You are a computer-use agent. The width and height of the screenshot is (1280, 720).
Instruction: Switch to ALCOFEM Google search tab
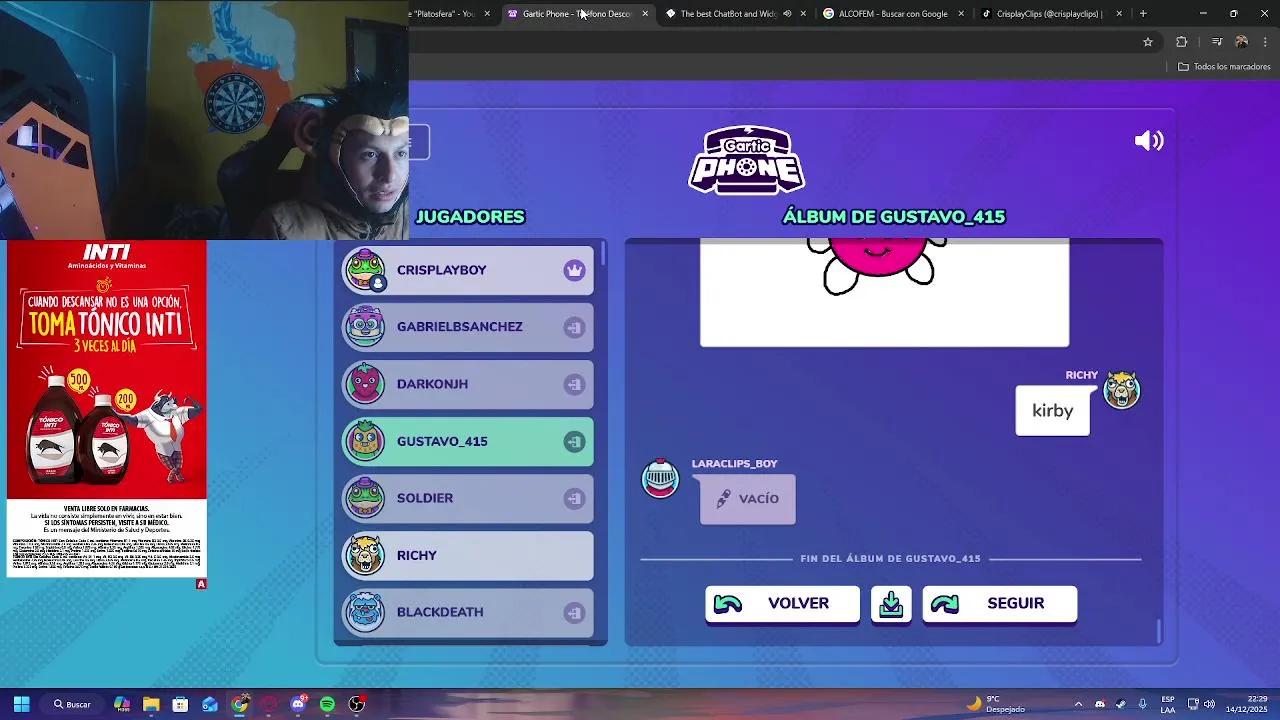(x=893, y=14)
